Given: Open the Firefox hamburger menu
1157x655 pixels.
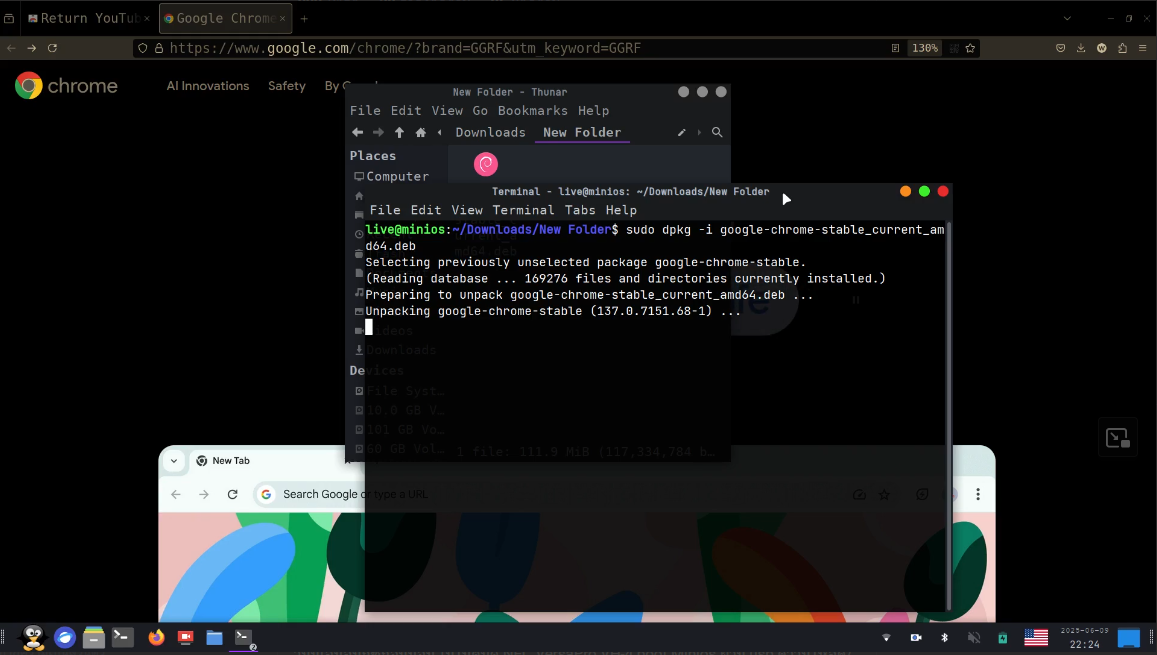Looking at the screenshot, I should pyautogui.click(x=1142, y=47).
